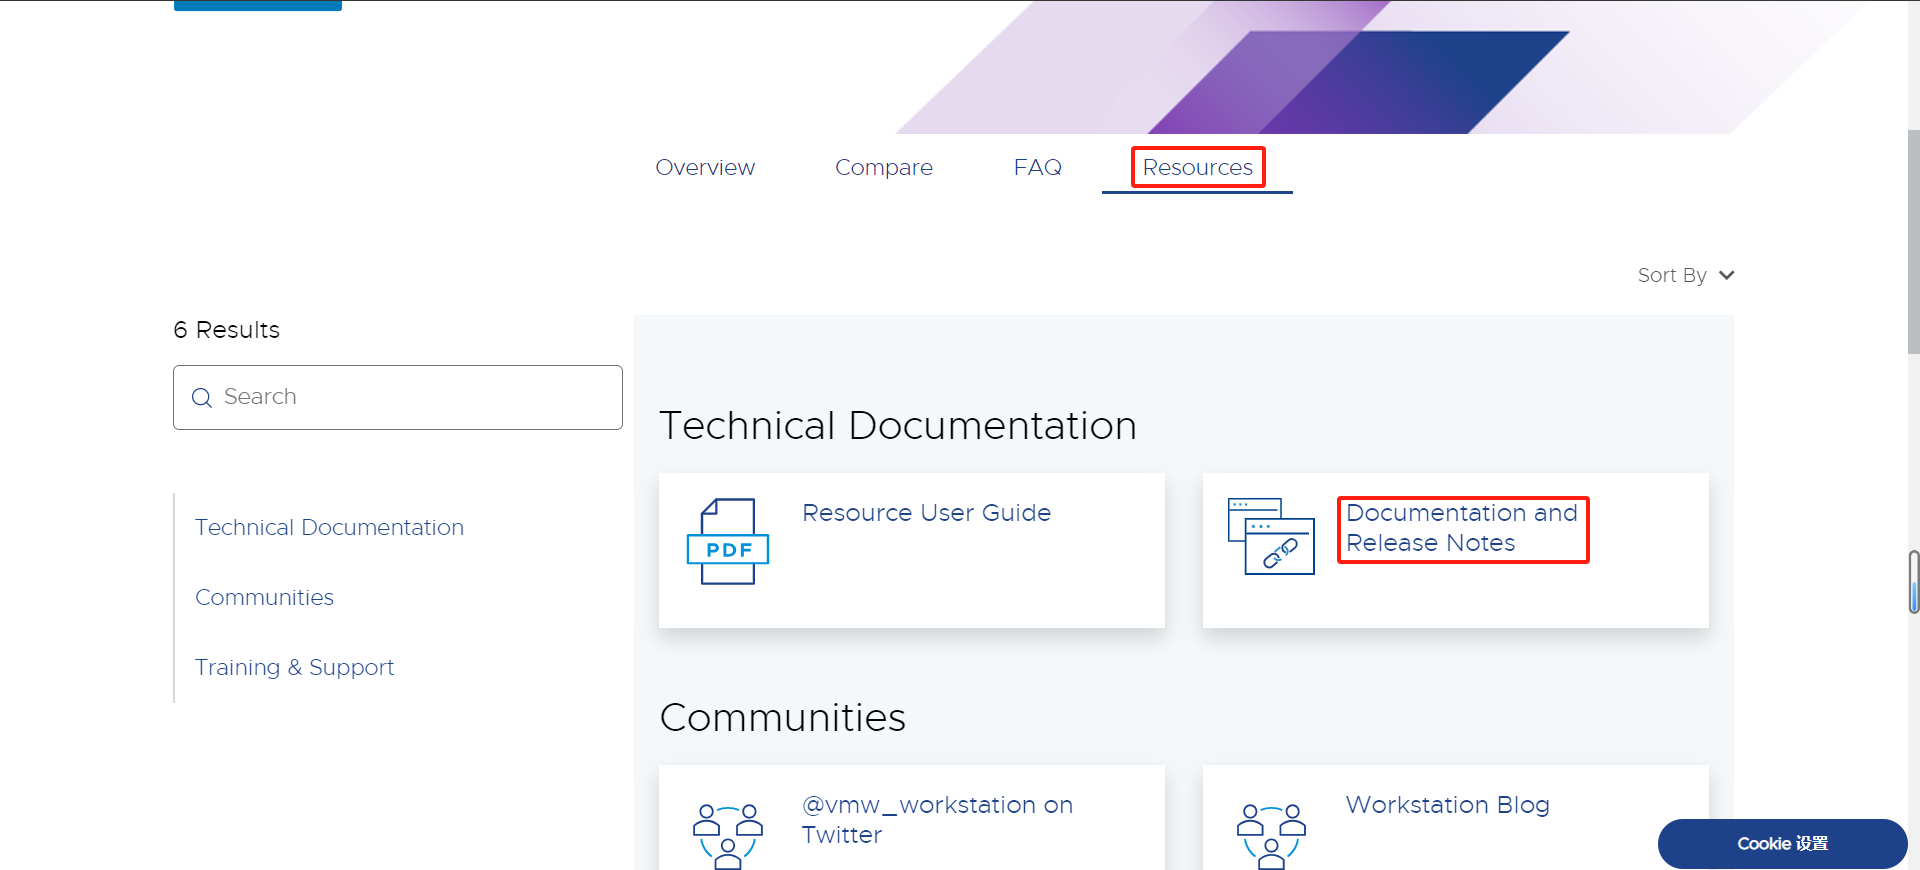Open the Workstation Blog link
1920x870 pixels.
point(1447,805)
